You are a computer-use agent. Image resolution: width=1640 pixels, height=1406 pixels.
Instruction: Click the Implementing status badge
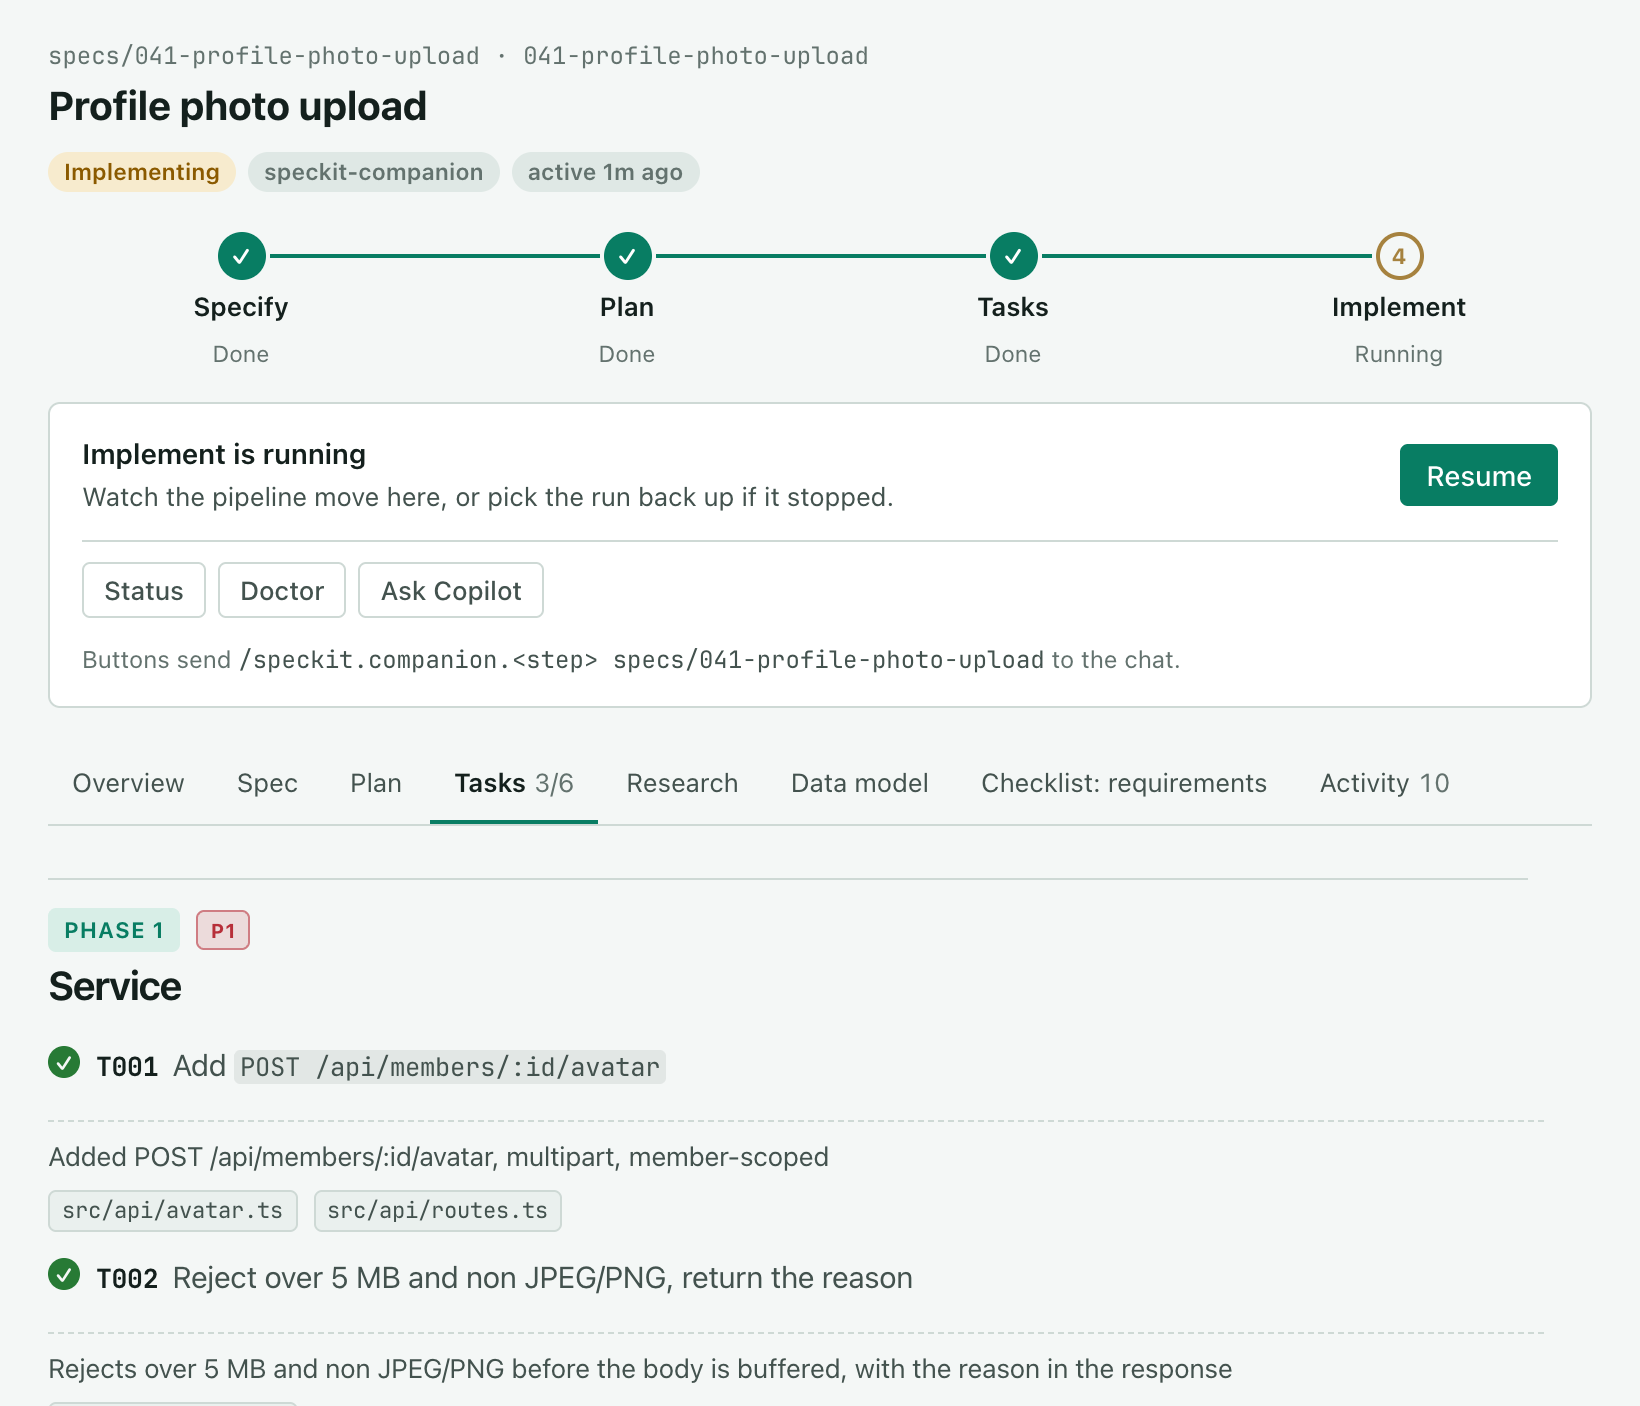coord(142,172)
